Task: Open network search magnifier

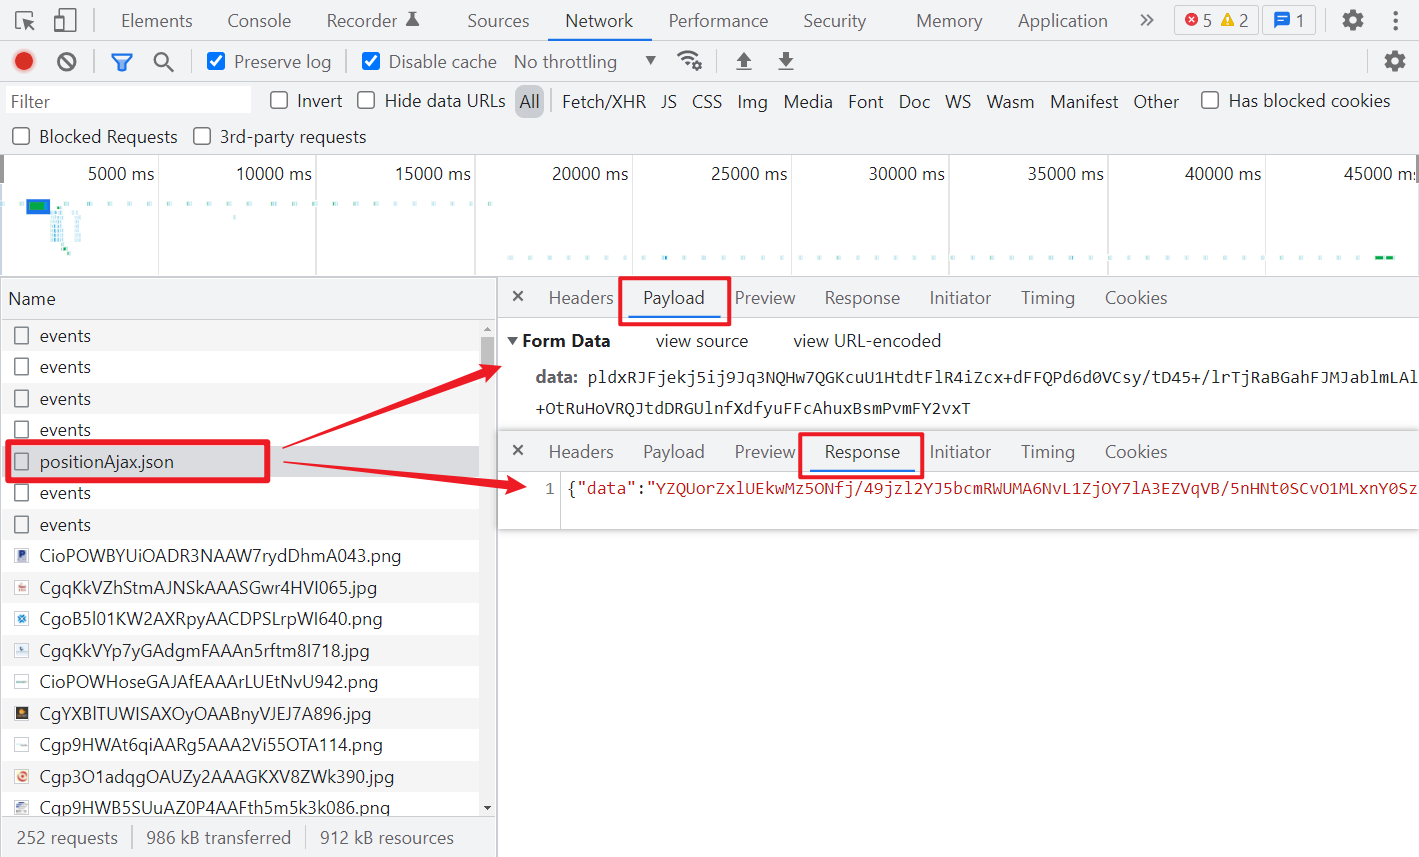Action: coord(163,62)
